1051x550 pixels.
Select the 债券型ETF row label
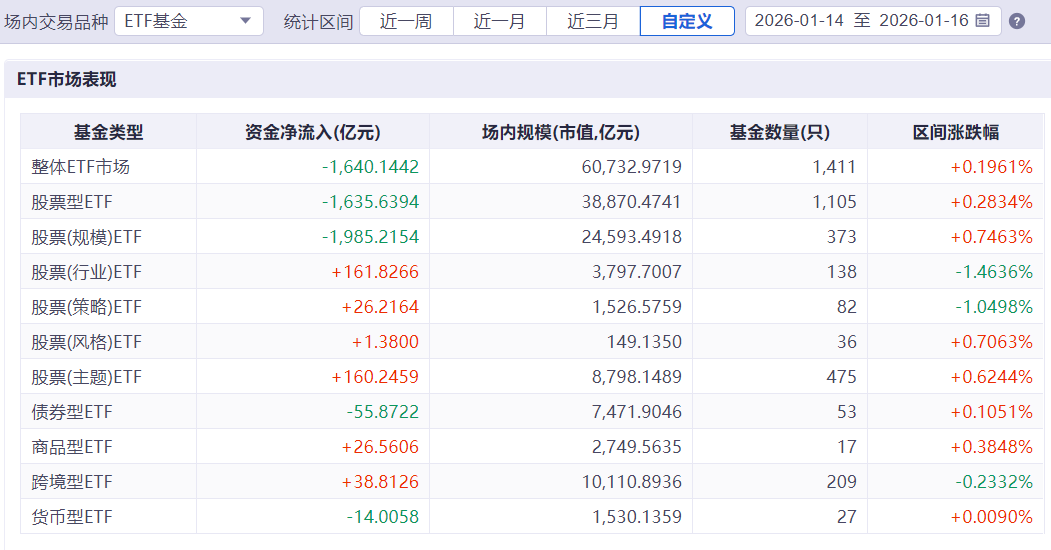coord(72,411)
